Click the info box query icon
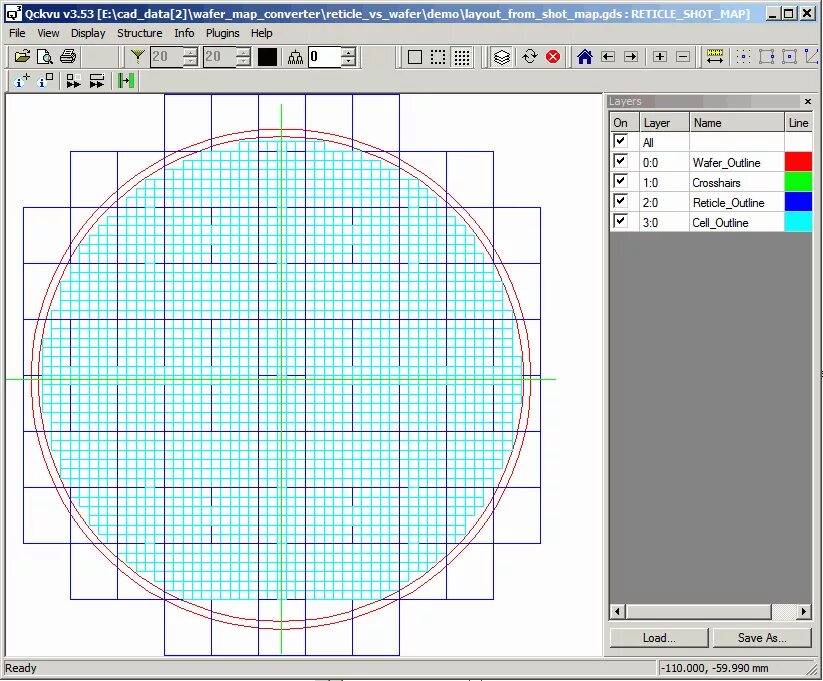 click(x=46, y=81)
